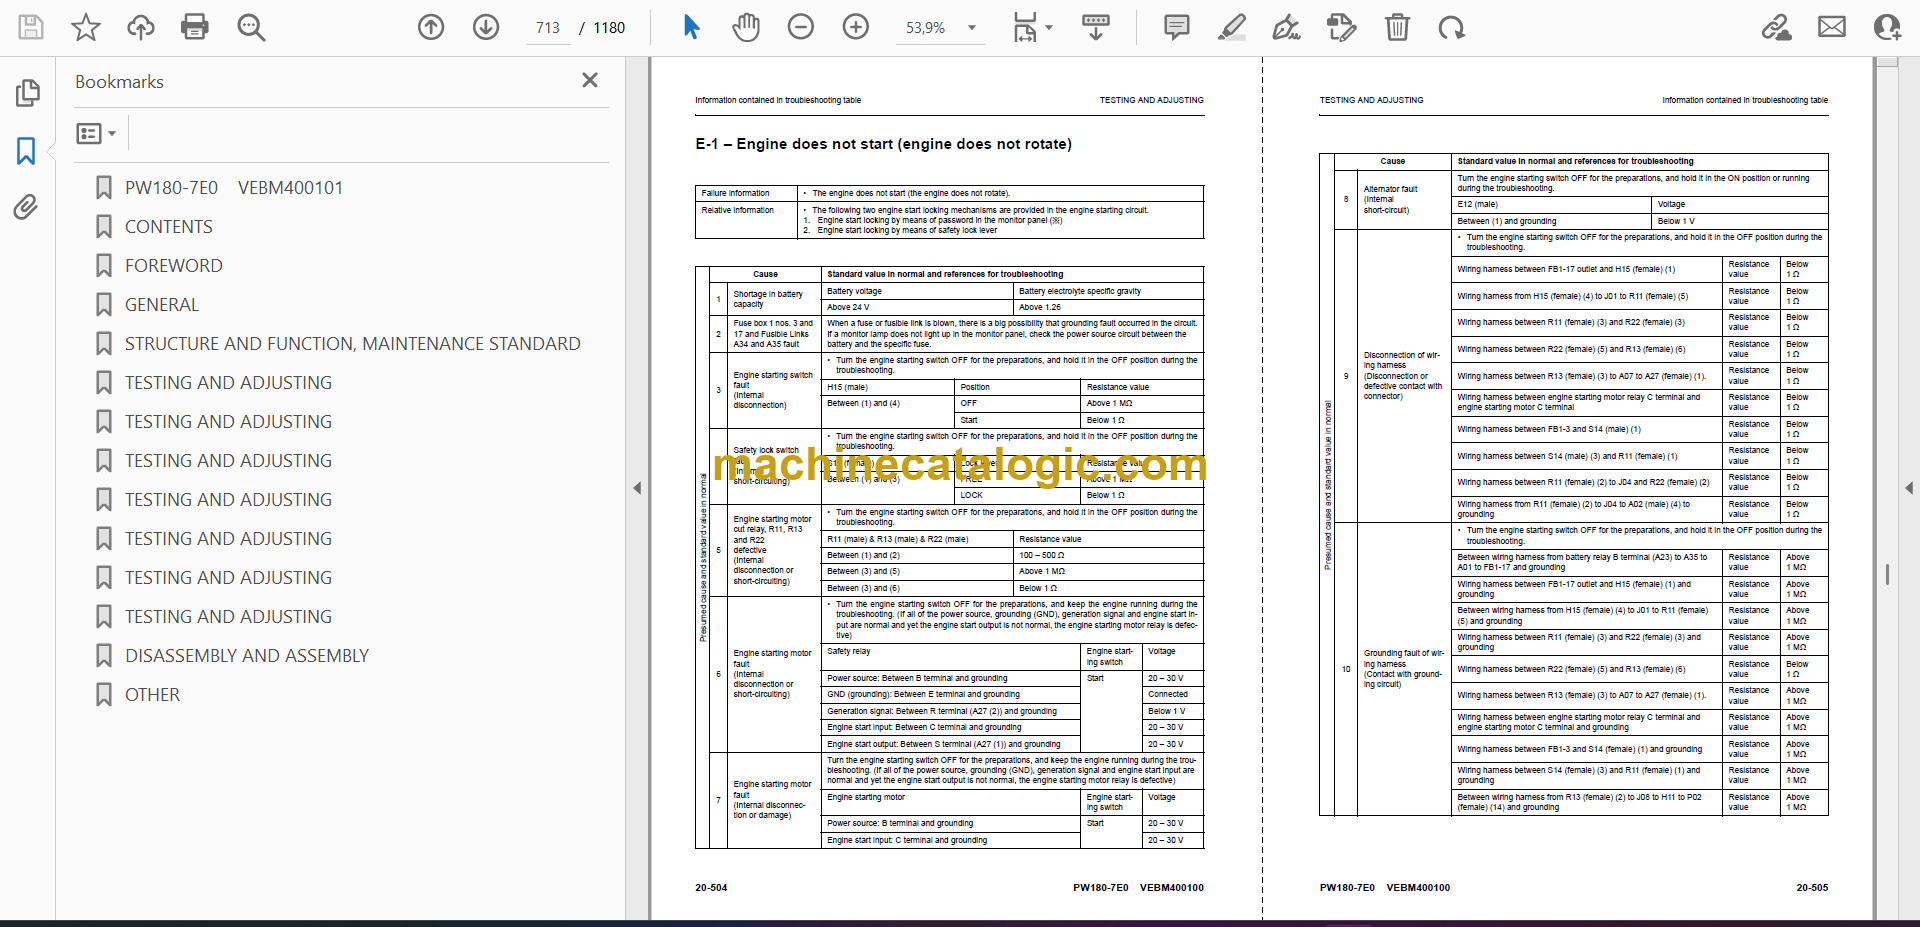Toggle the scrolling mode keyboard icon
This screenshot has width=1920, height=927.
pyautogui.click(x=1096, y=27)
